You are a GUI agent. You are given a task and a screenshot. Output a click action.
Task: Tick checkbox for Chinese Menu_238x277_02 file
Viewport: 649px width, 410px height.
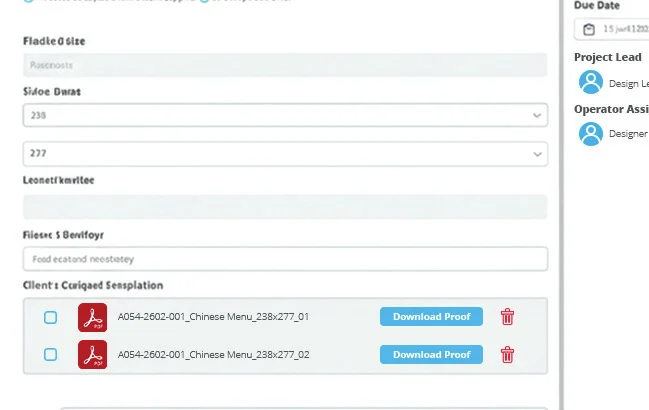[x=50, y=355]
